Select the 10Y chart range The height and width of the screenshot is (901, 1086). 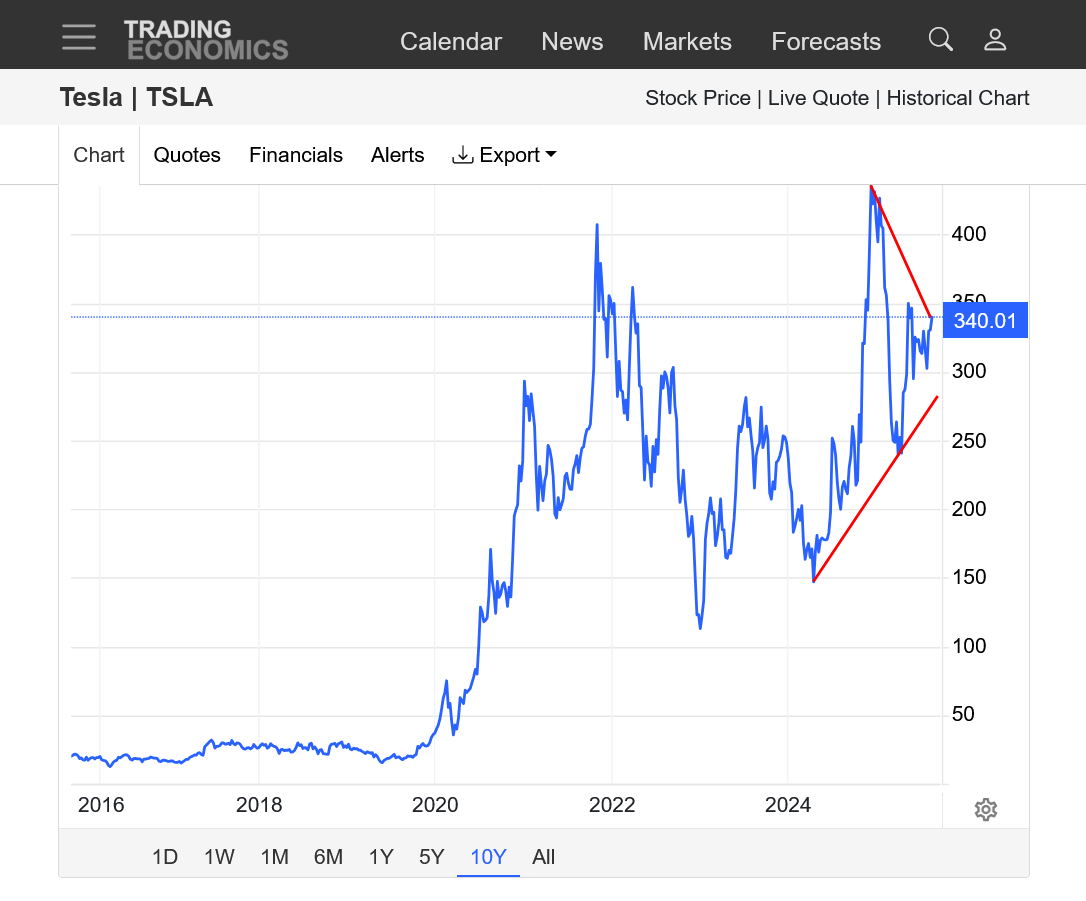tap(488, 857)
